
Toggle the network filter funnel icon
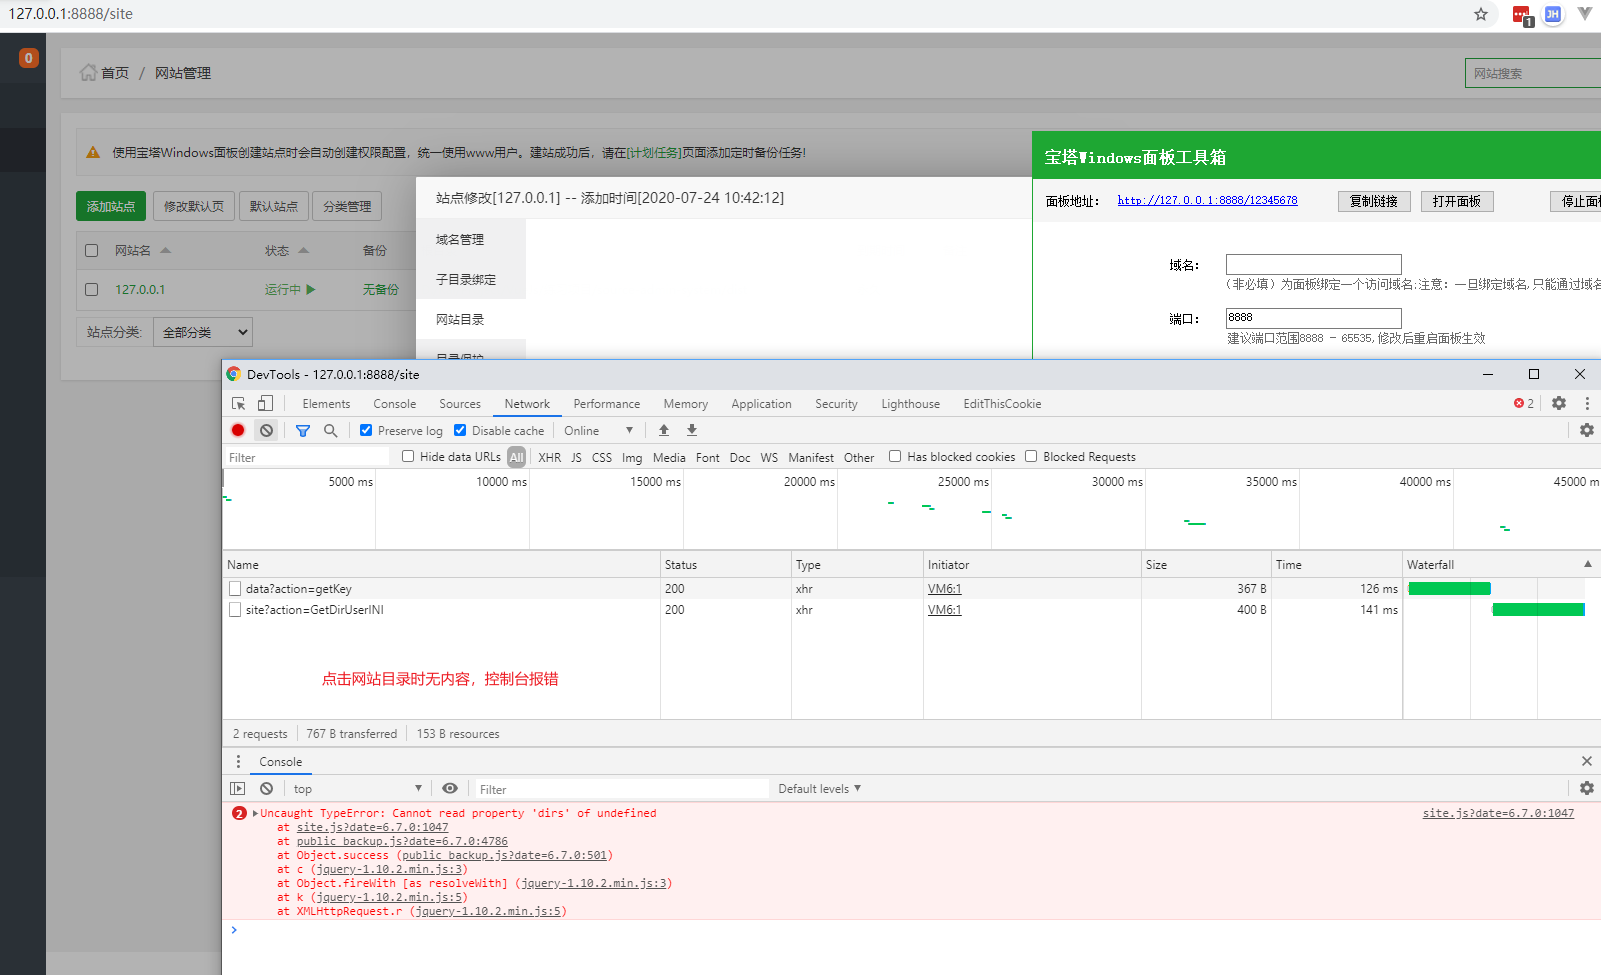(303, 430)
